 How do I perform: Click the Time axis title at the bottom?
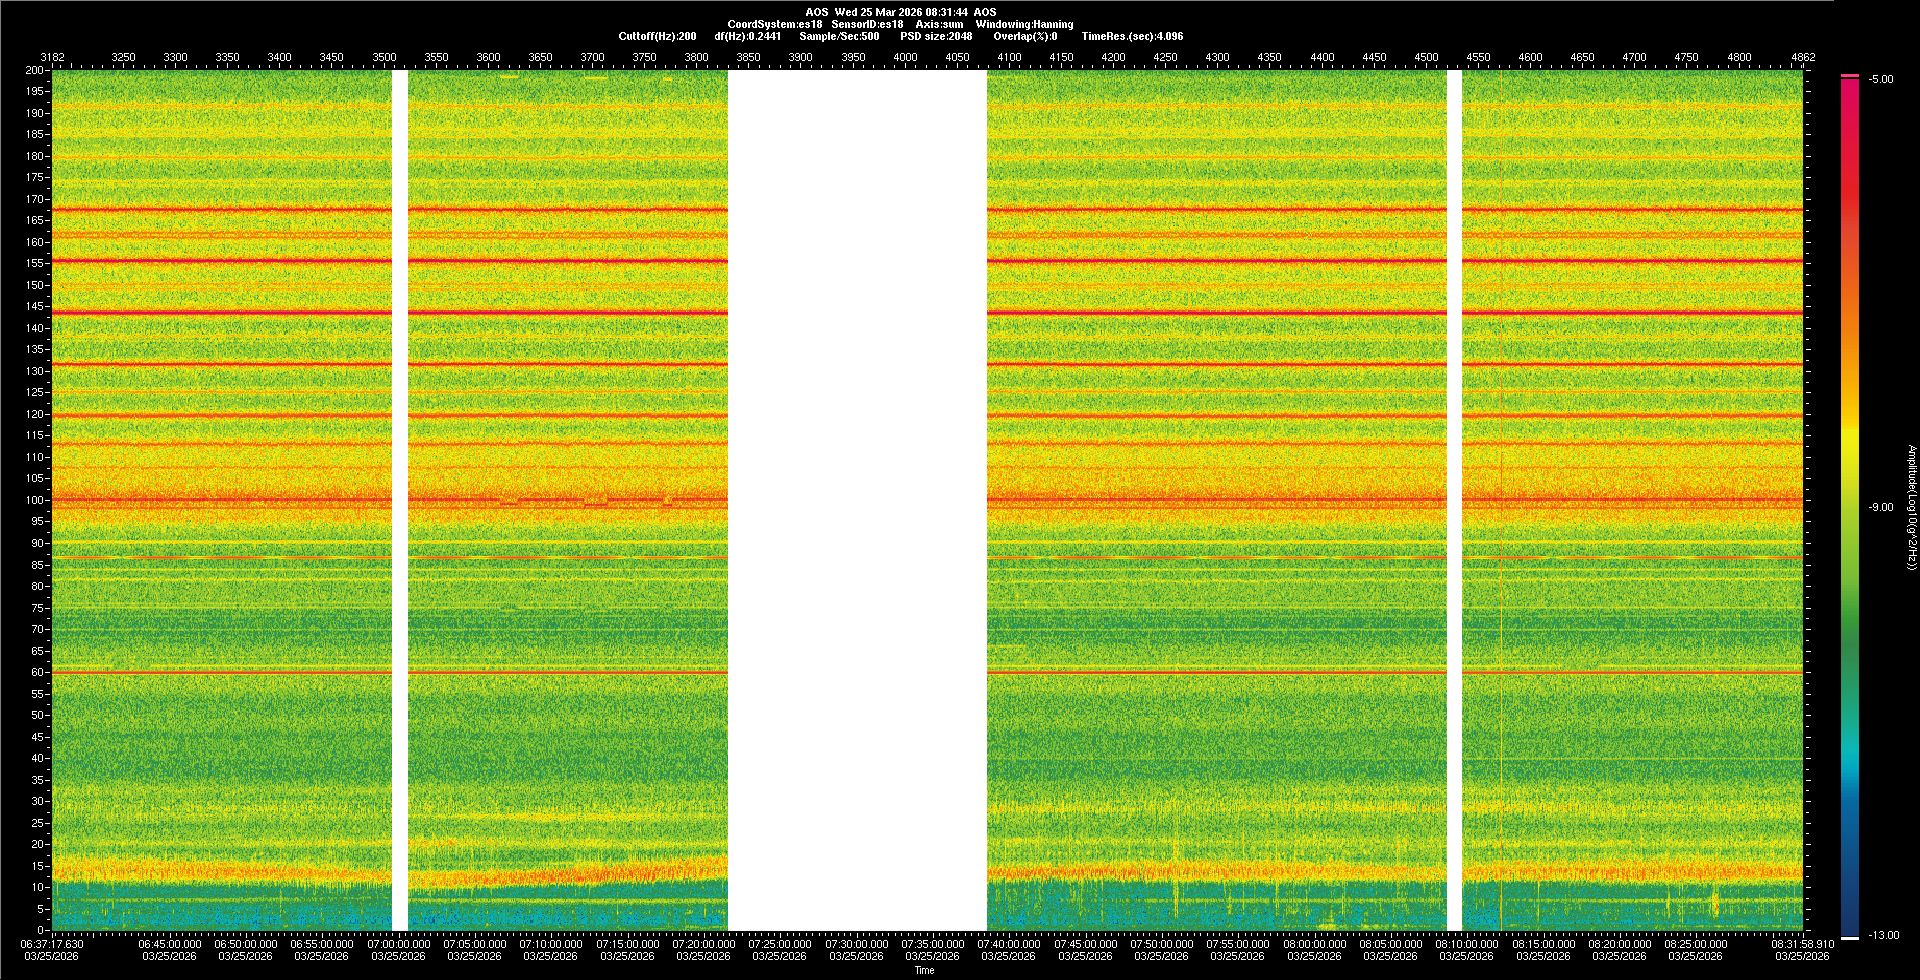tap(924, 970)
